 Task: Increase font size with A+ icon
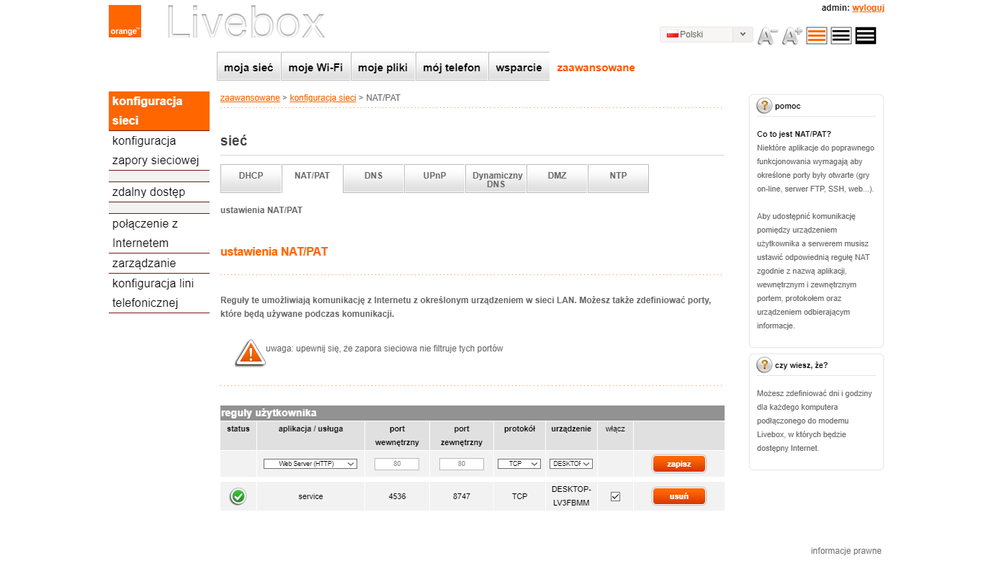tap(792, 36)
